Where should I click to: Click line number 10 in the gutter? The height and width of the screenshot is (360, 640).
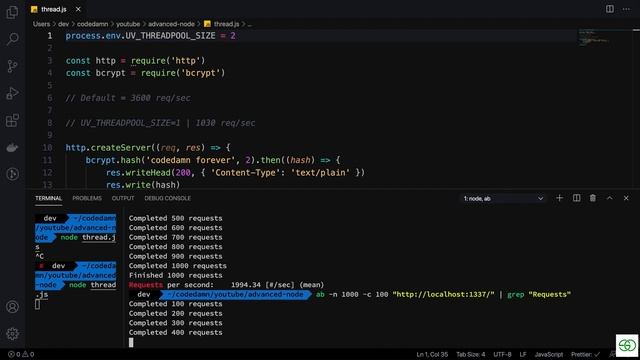tap(48, 148)
